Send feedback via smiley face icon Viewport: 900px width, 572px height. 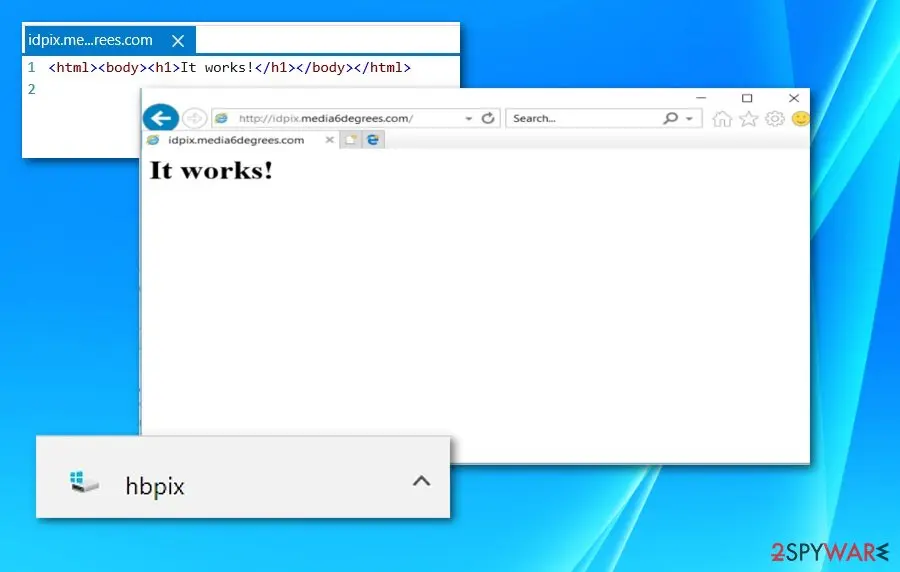pyautogui.click(x=800, y=119)
